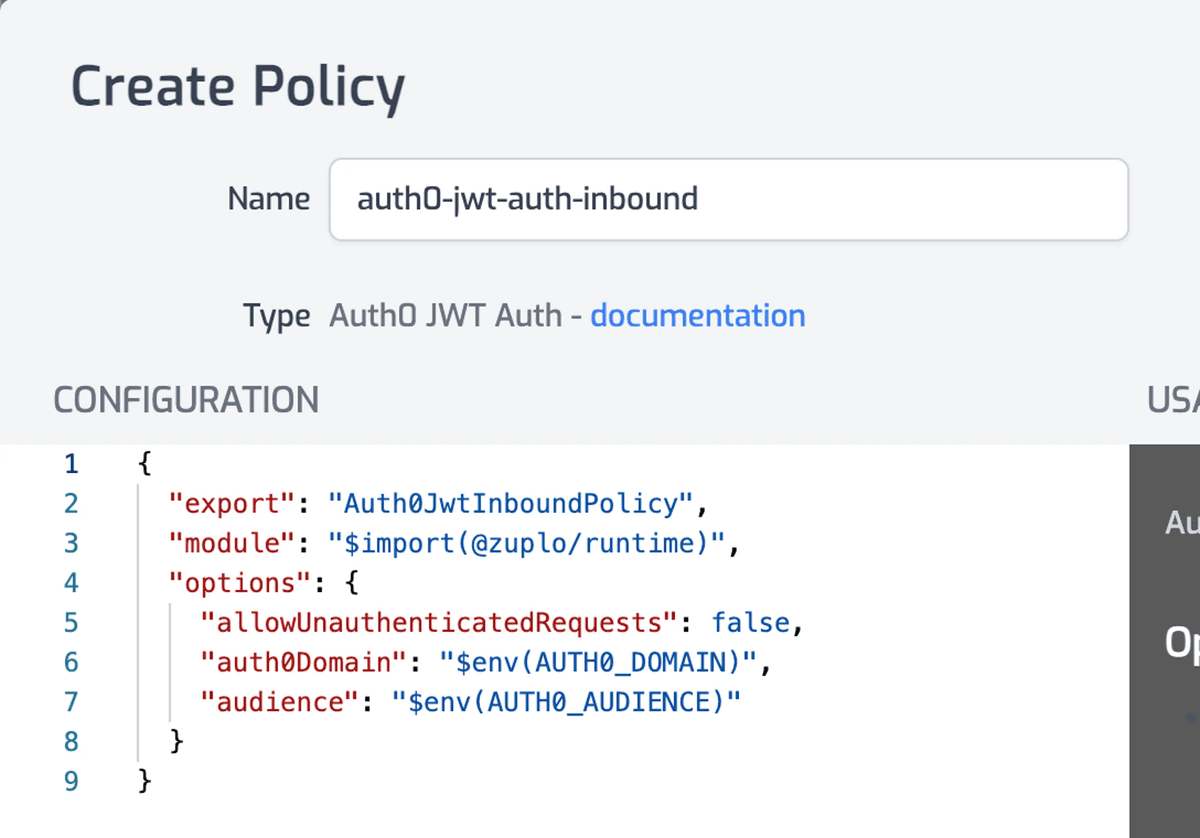Click the Create Policy heading
The width and height of the screenshot is (1200, 838).
(x=238, y=86)
